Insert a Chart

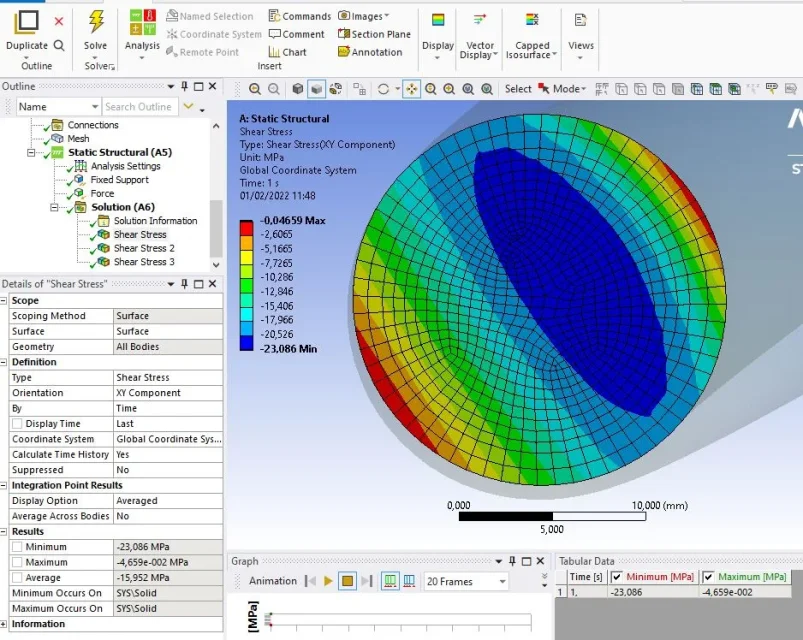(x=287, y=52)
